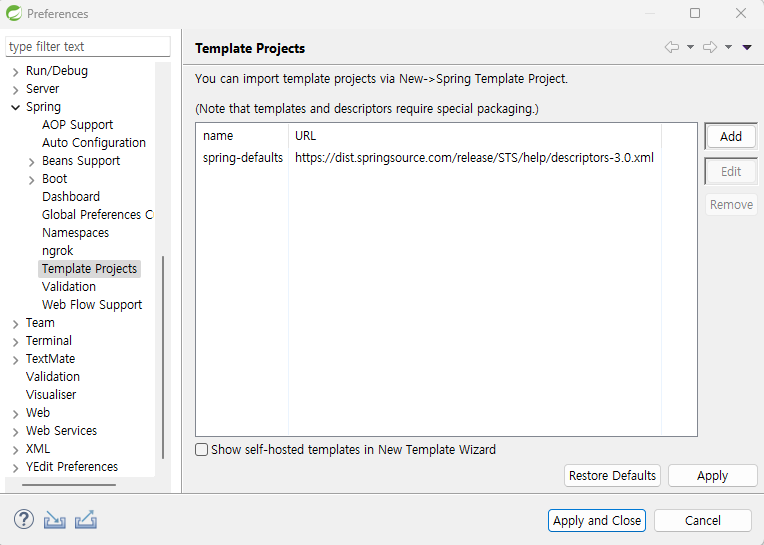Go forward with the right arrow icon

pos(710,47)
